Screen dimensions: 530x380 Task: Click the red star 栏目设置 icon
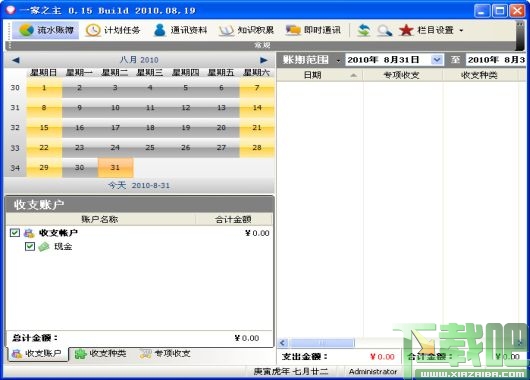[406, 30]
